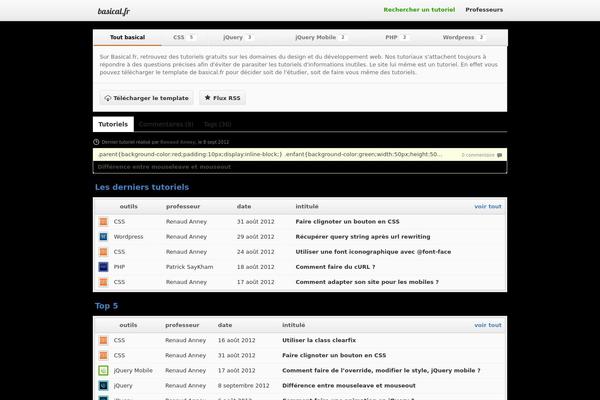Switch to the PHP category tab

[396, 37]
